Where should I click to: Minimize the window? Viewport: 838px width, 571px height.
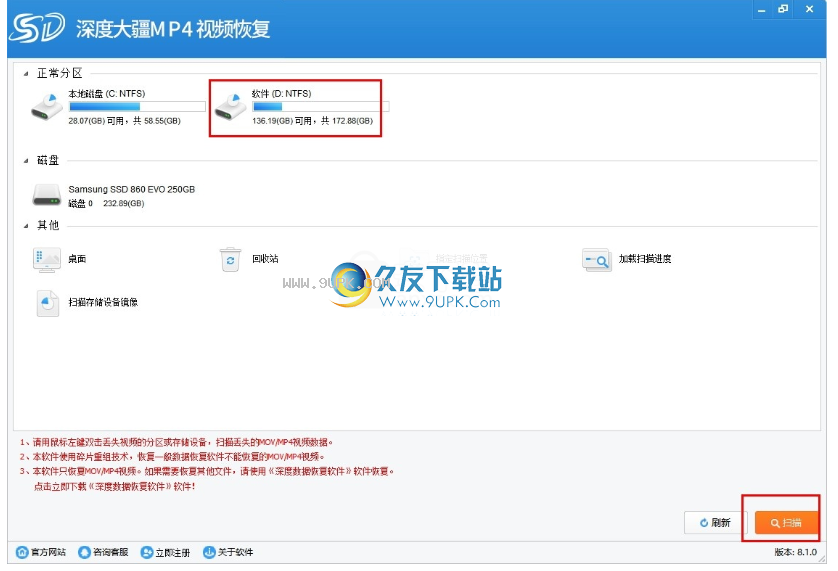point(762,10)
